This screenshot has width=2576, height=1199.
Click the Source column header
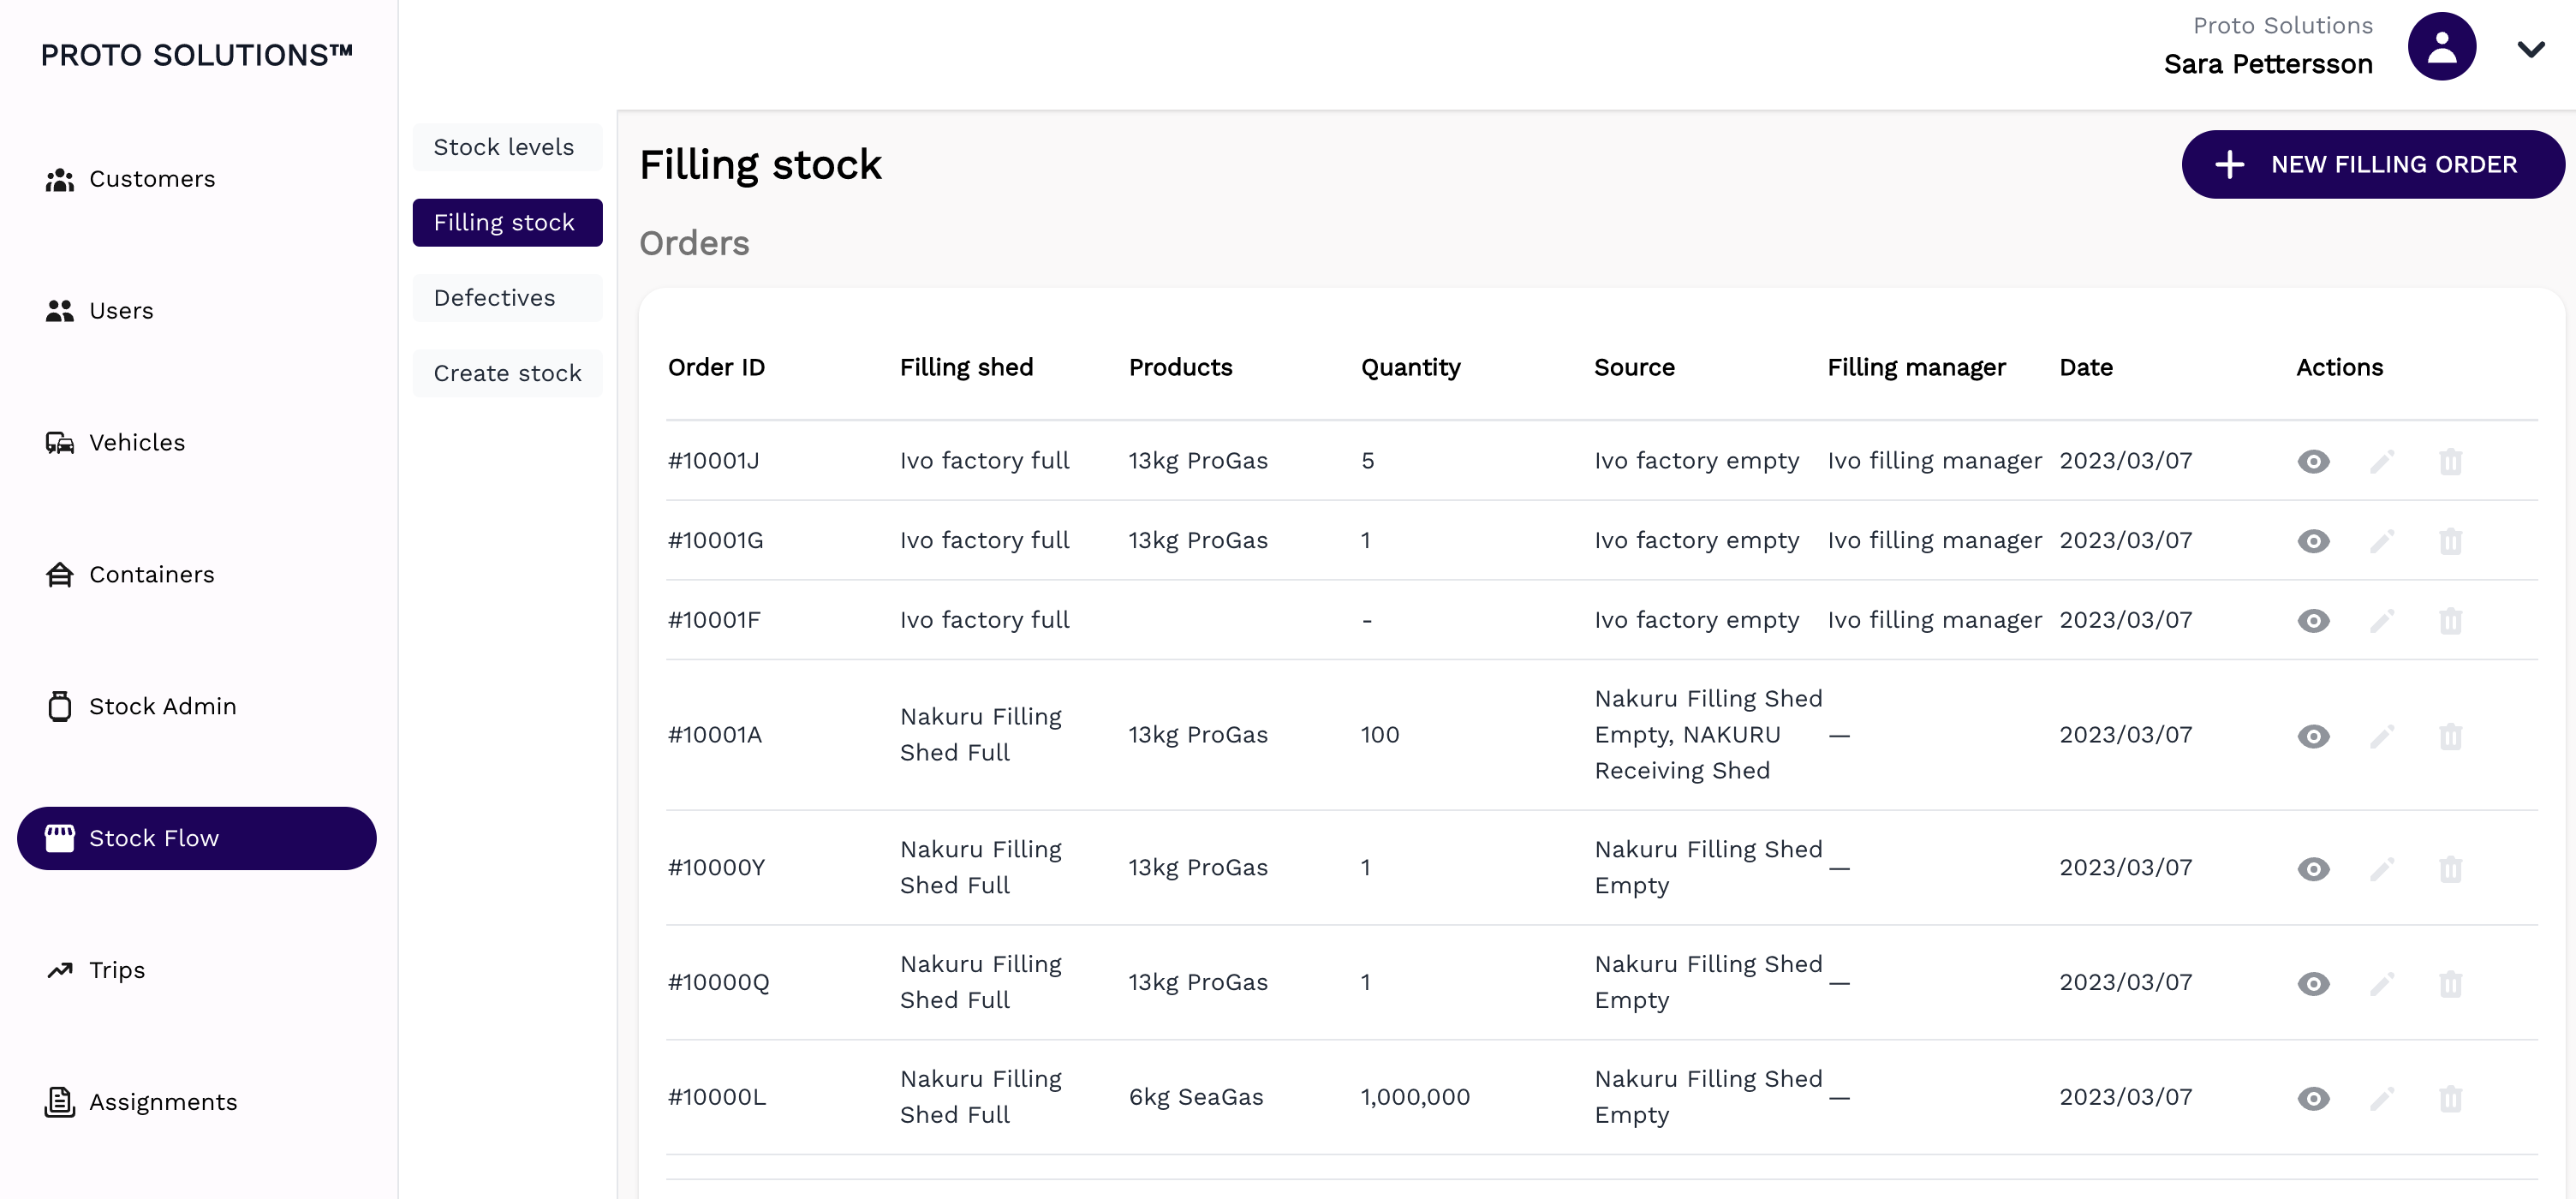(x=1634, y=367)
